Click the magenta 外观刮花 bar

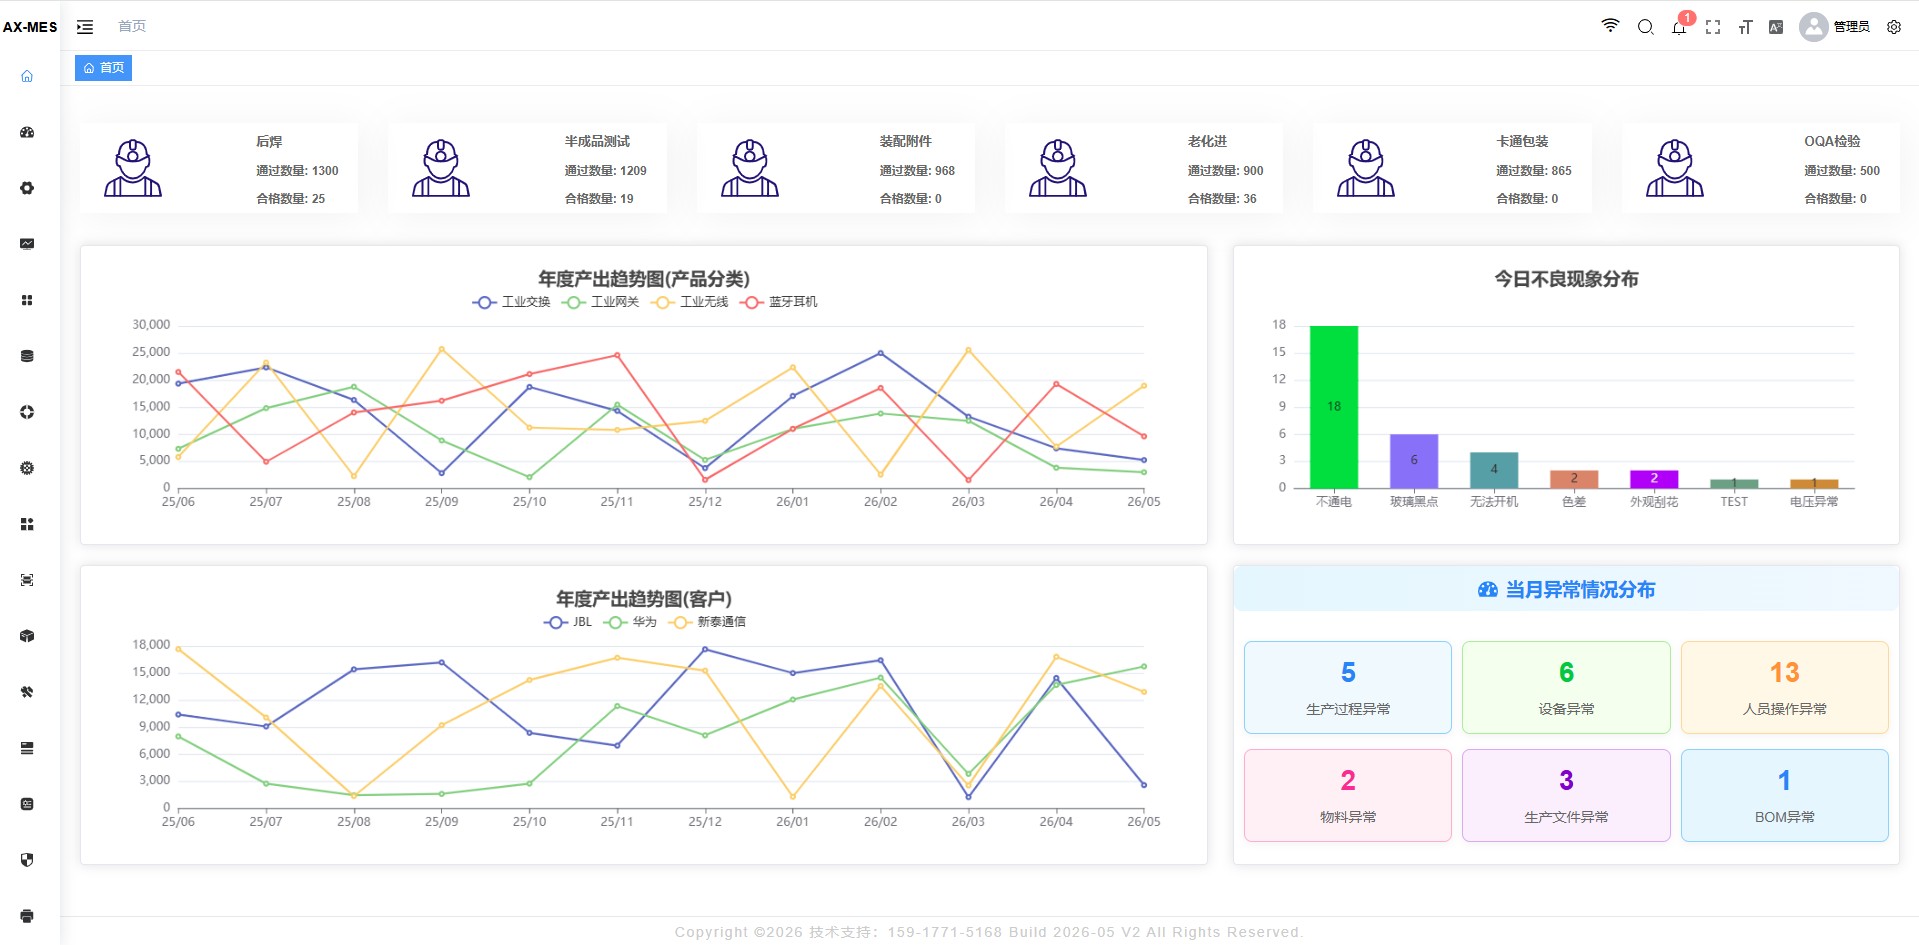(1654, 479)
